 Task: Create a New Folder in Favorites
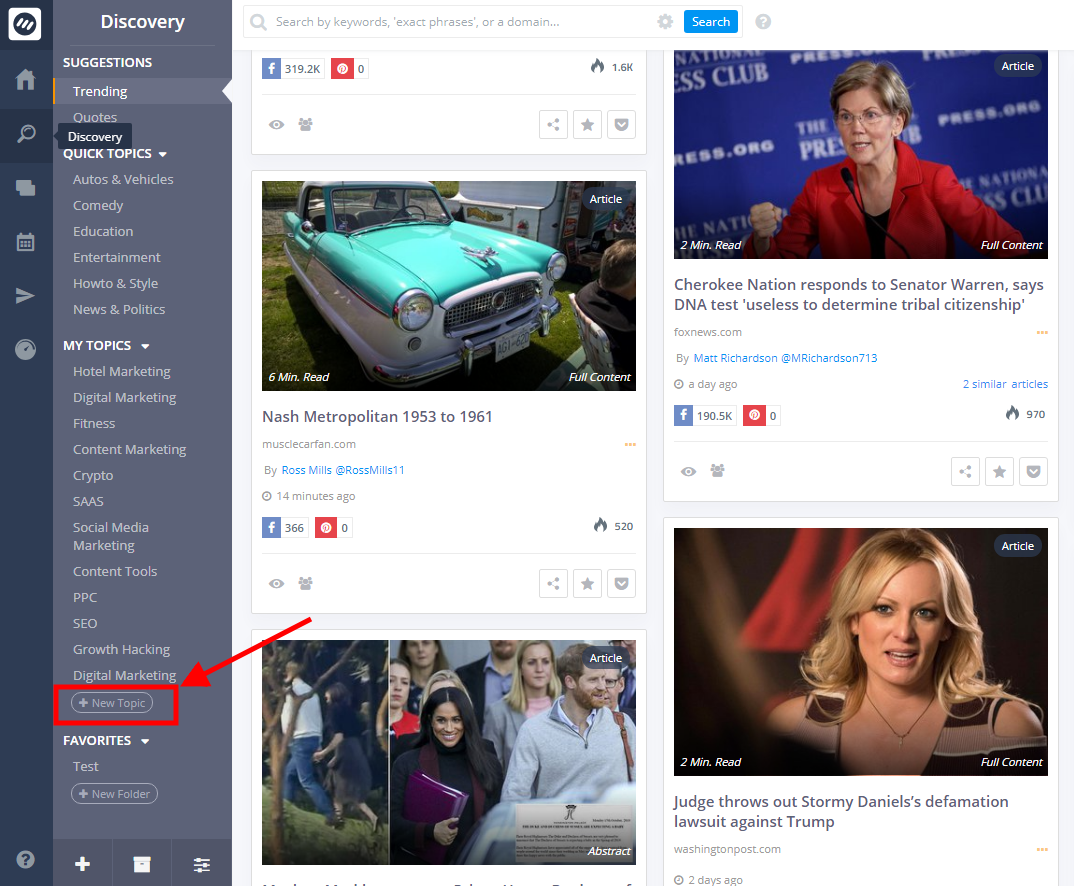coord(114,794)
